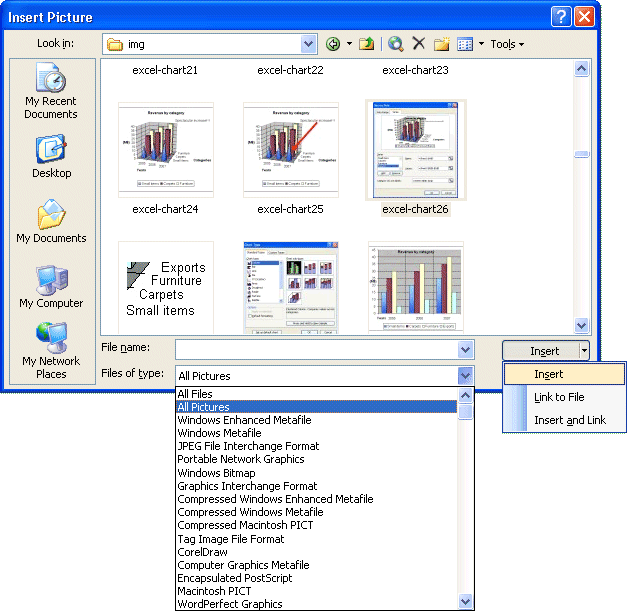Select Compressed Windows Metafile
627x611 pixels.
pos(317,512)
